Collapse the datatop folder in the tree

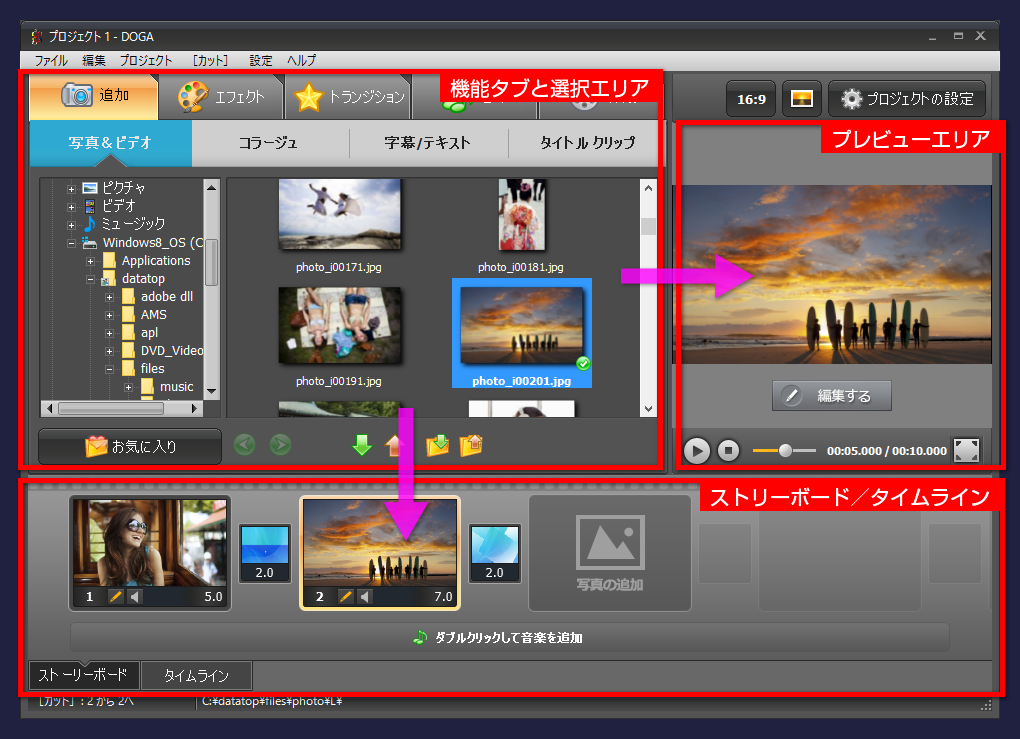(x=90, y=278)
